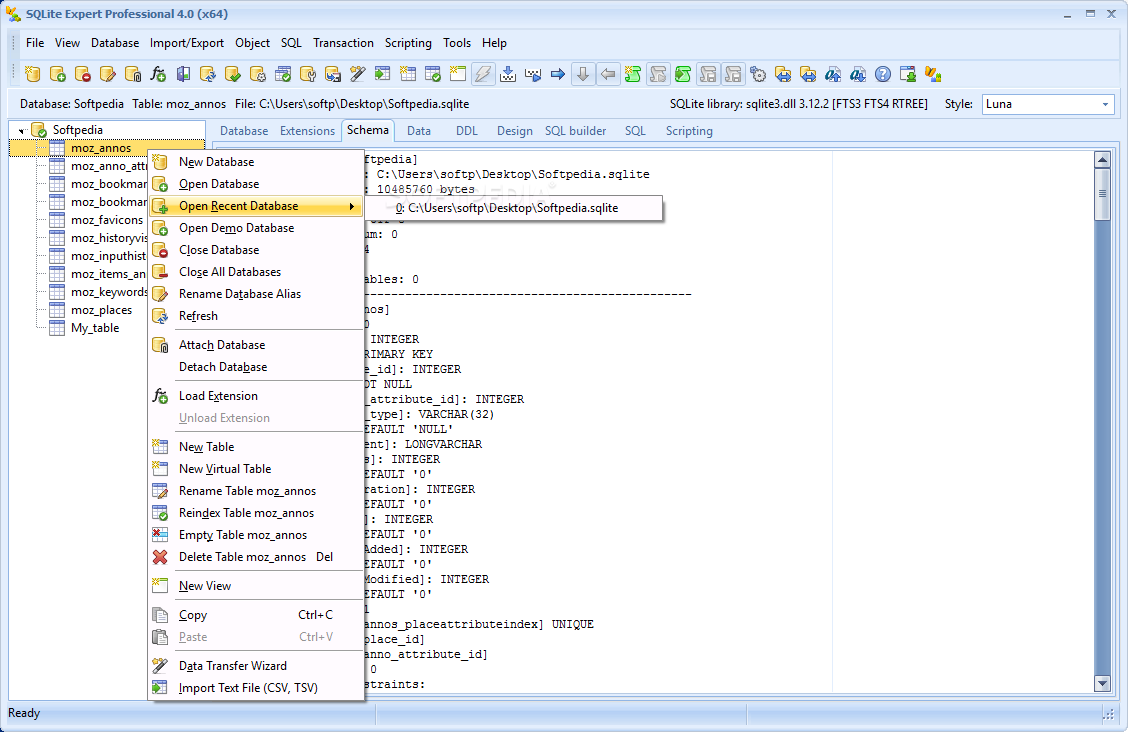
Task: Open the Import/Export menu
Action: pyautogui.click(x=186, y=43)
